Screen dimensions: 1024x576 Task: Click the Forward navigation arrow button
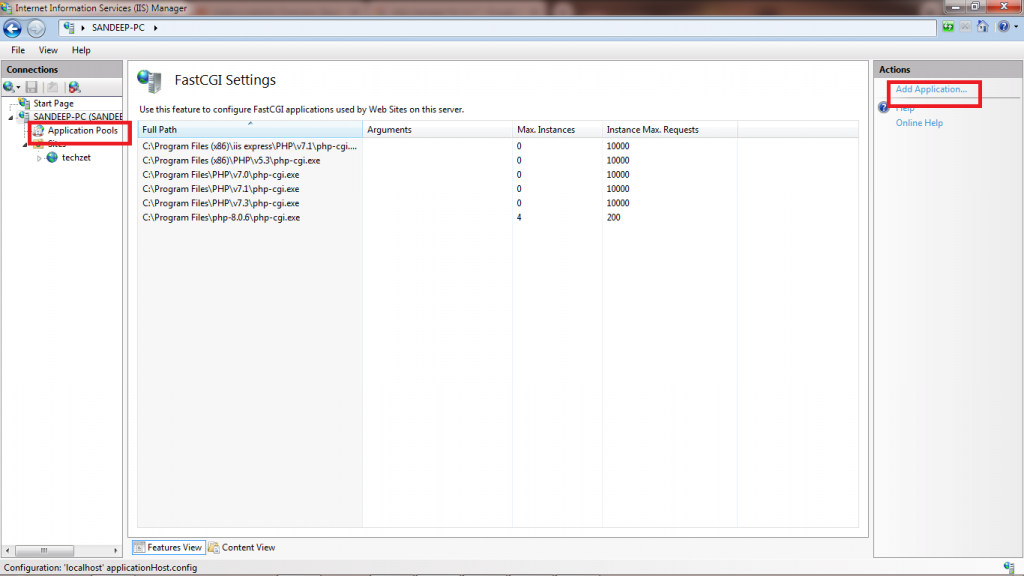point(36,28)
